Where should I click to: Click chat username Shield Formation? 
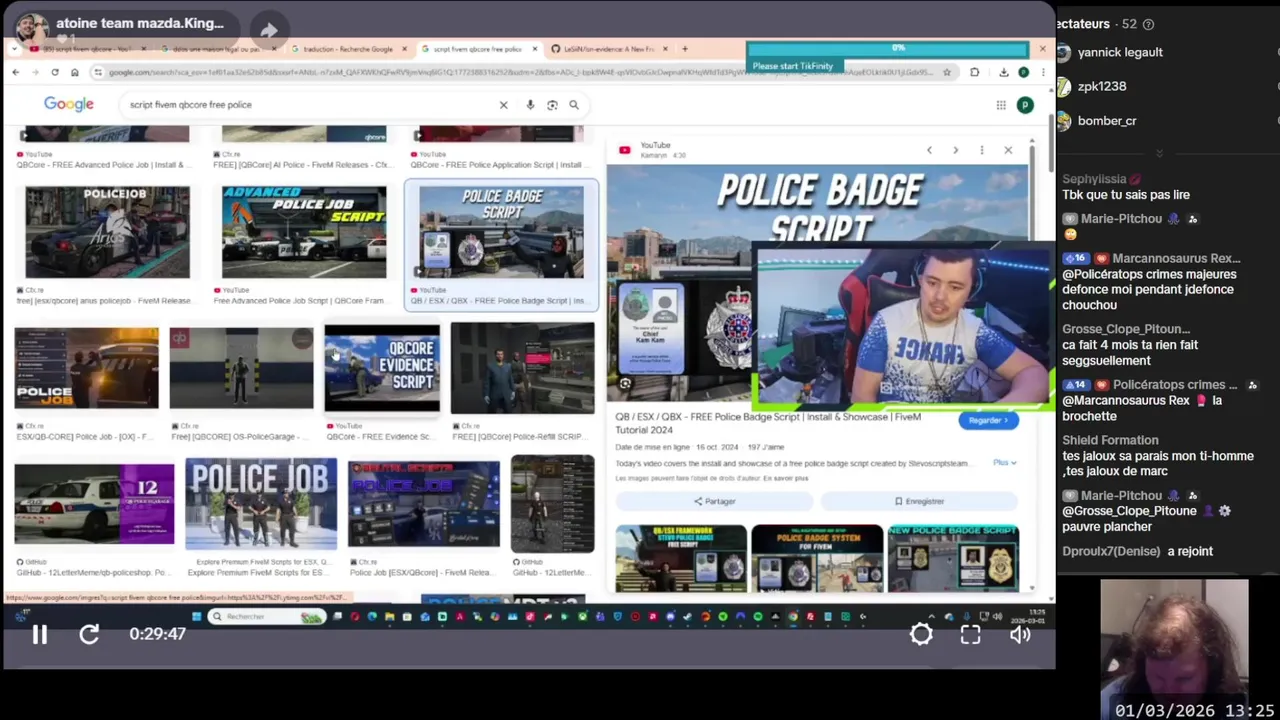[x=1110, y=440]
